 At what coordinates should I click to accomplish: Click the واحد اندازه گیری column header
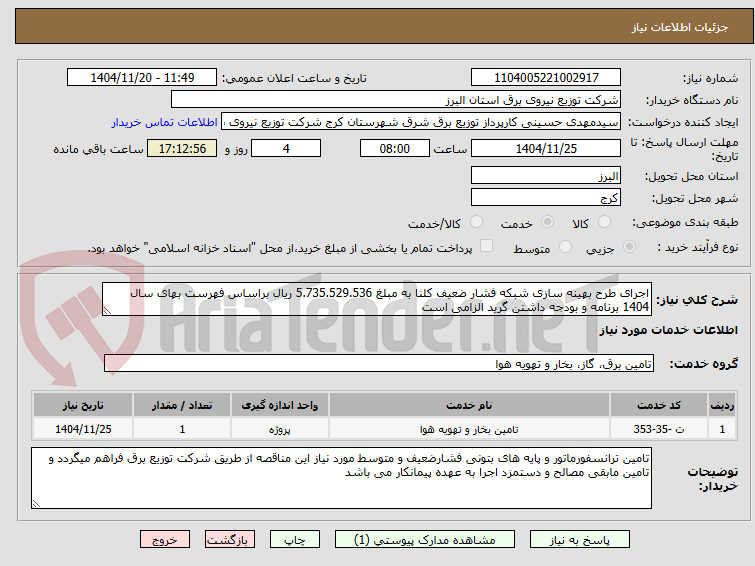tap(280, 405)
